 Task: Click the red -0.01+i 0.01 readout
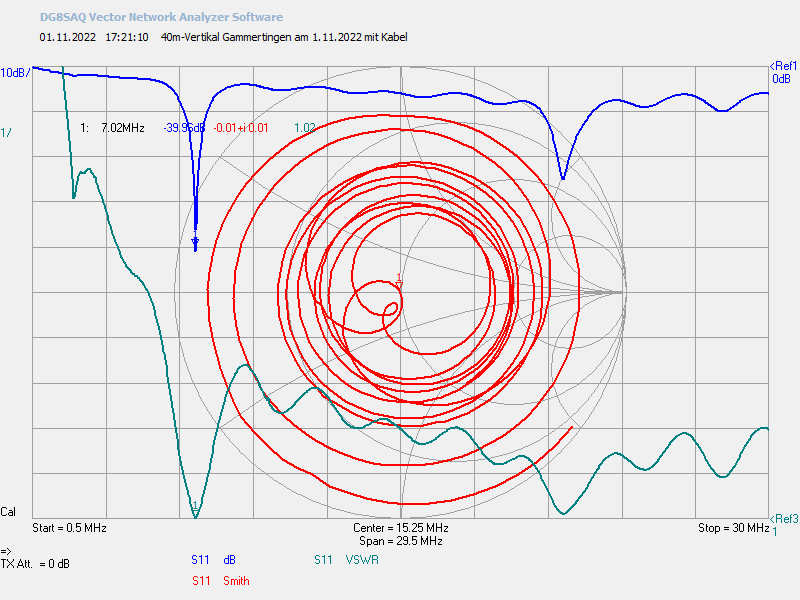[241, 128]
